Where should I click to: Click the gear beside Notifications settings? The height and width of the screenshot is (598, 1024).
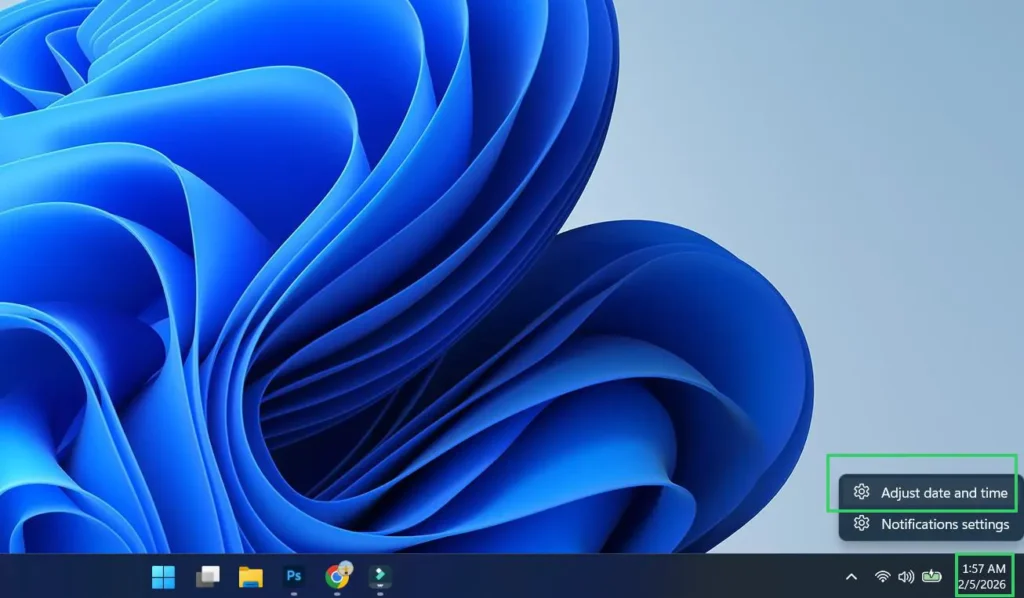pos(861,524)
